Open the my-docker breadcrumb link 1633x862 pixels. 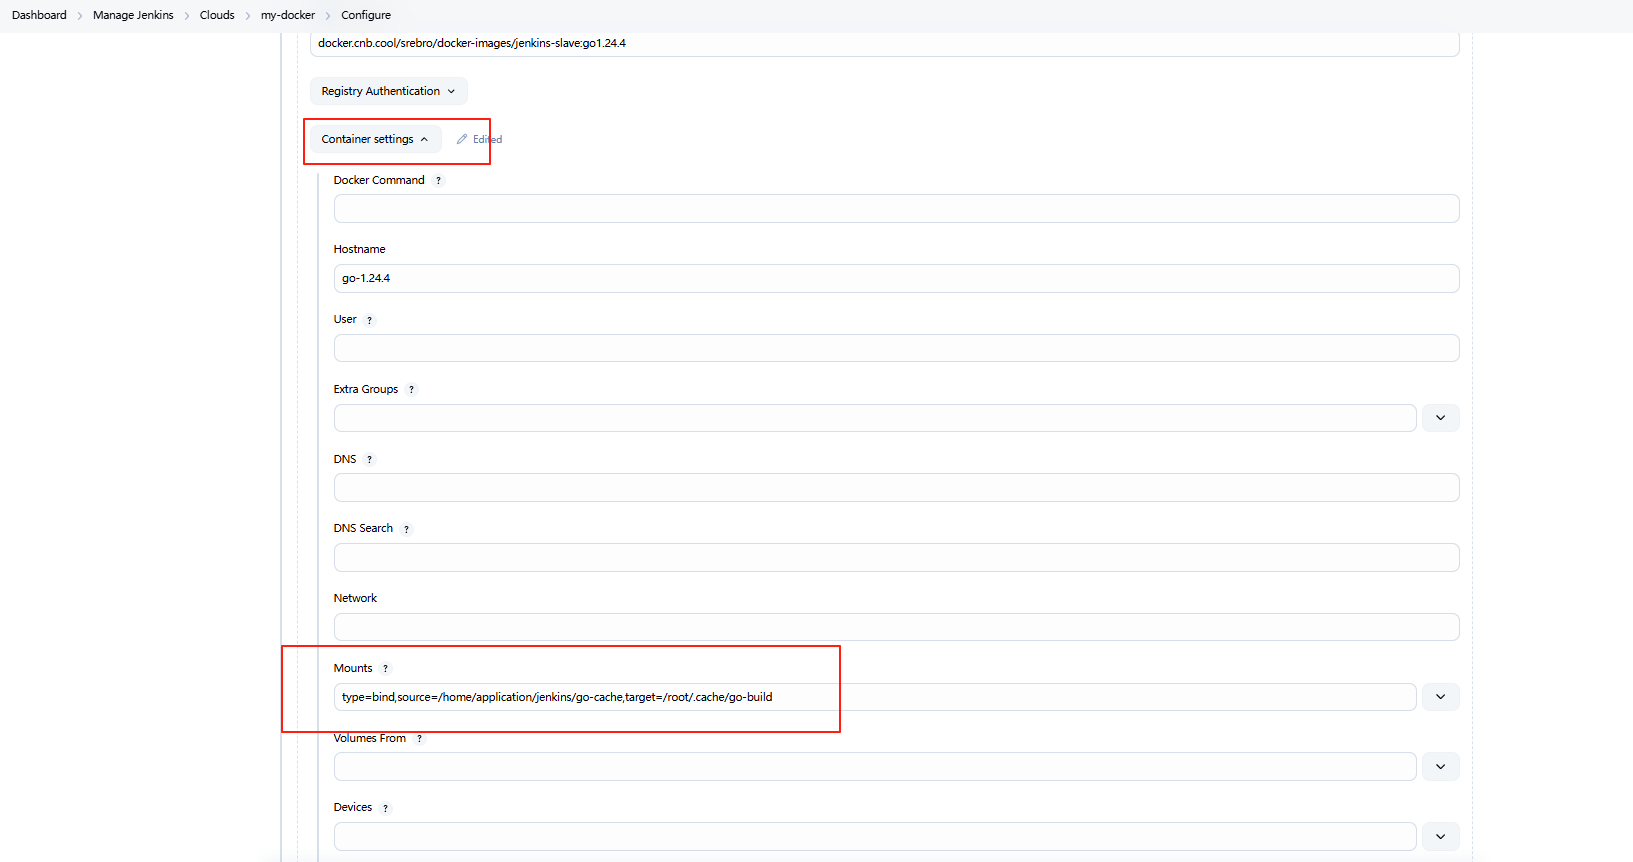click(288, 15)
